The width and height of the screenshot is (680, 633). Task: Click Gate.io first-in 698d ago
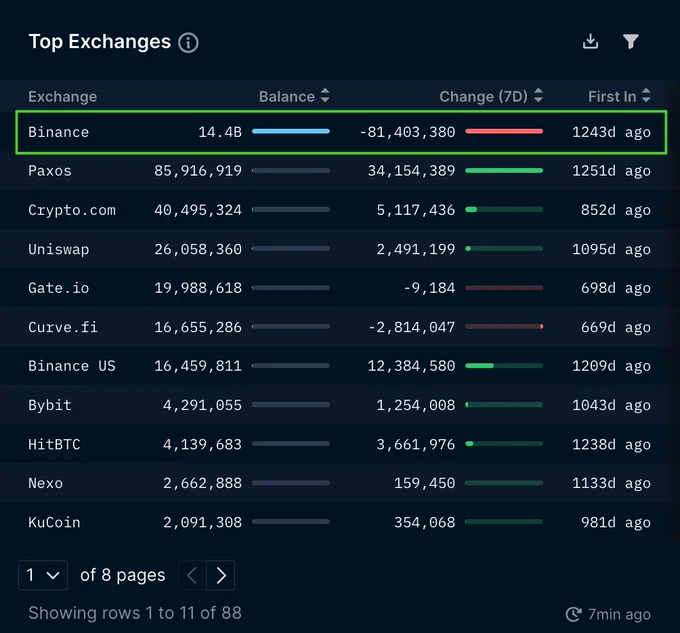pyautogui.click(x=616, y=288)
